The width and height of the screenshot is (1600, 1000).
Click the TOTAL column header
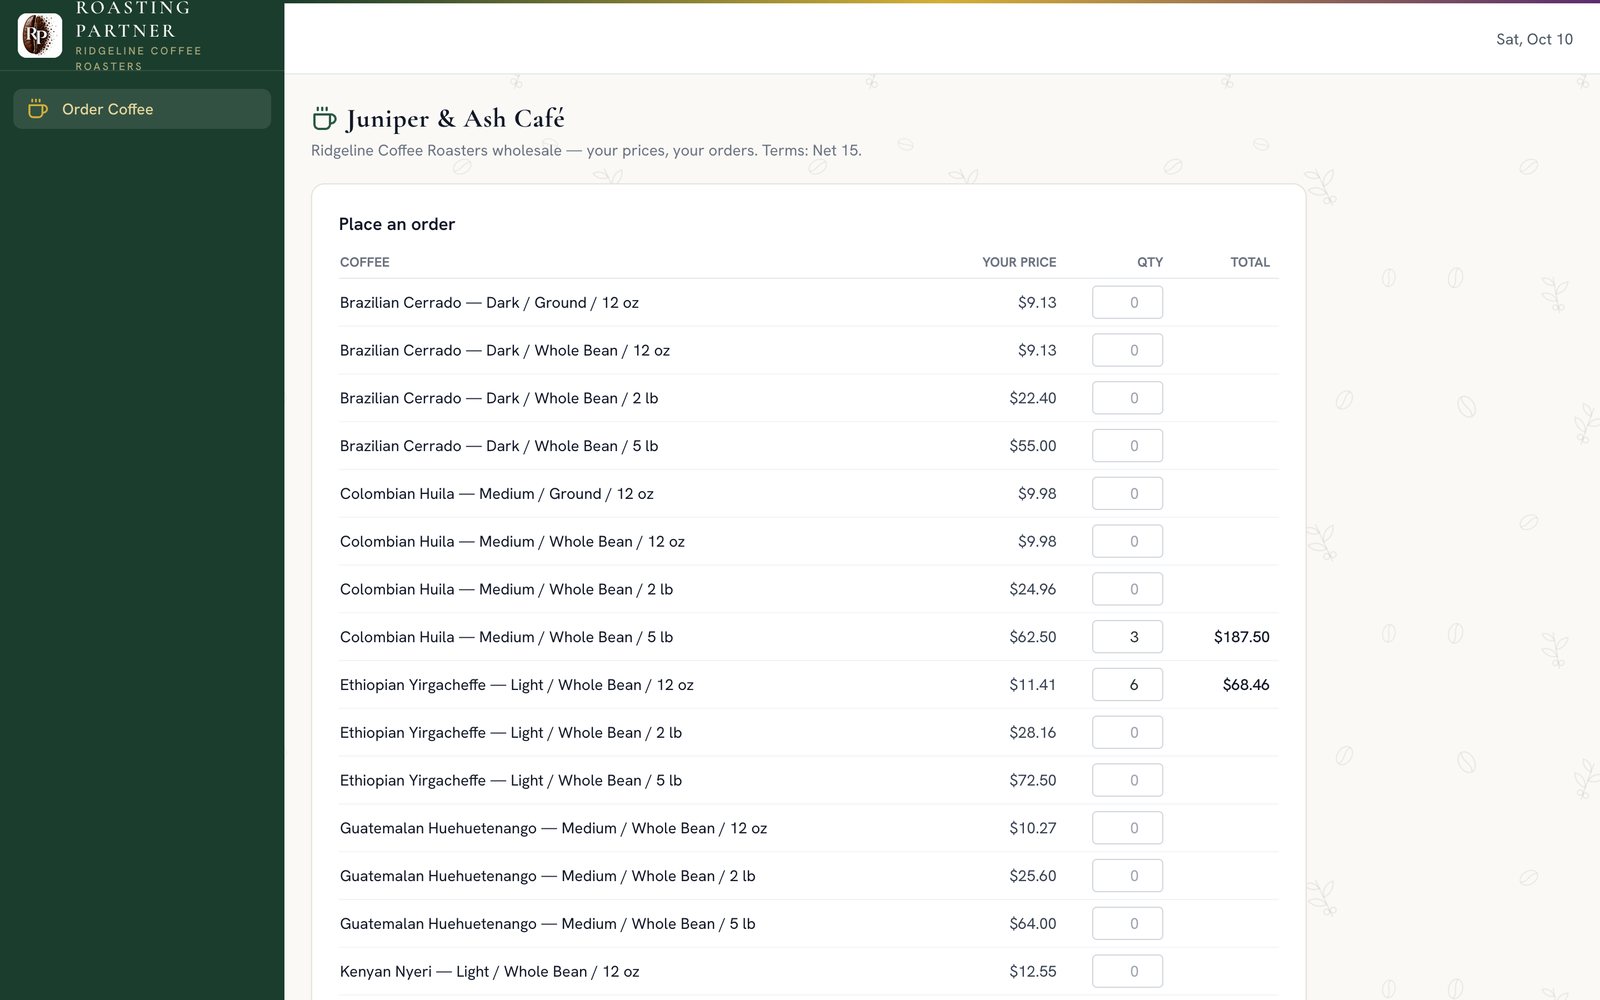click(1250, 262)
